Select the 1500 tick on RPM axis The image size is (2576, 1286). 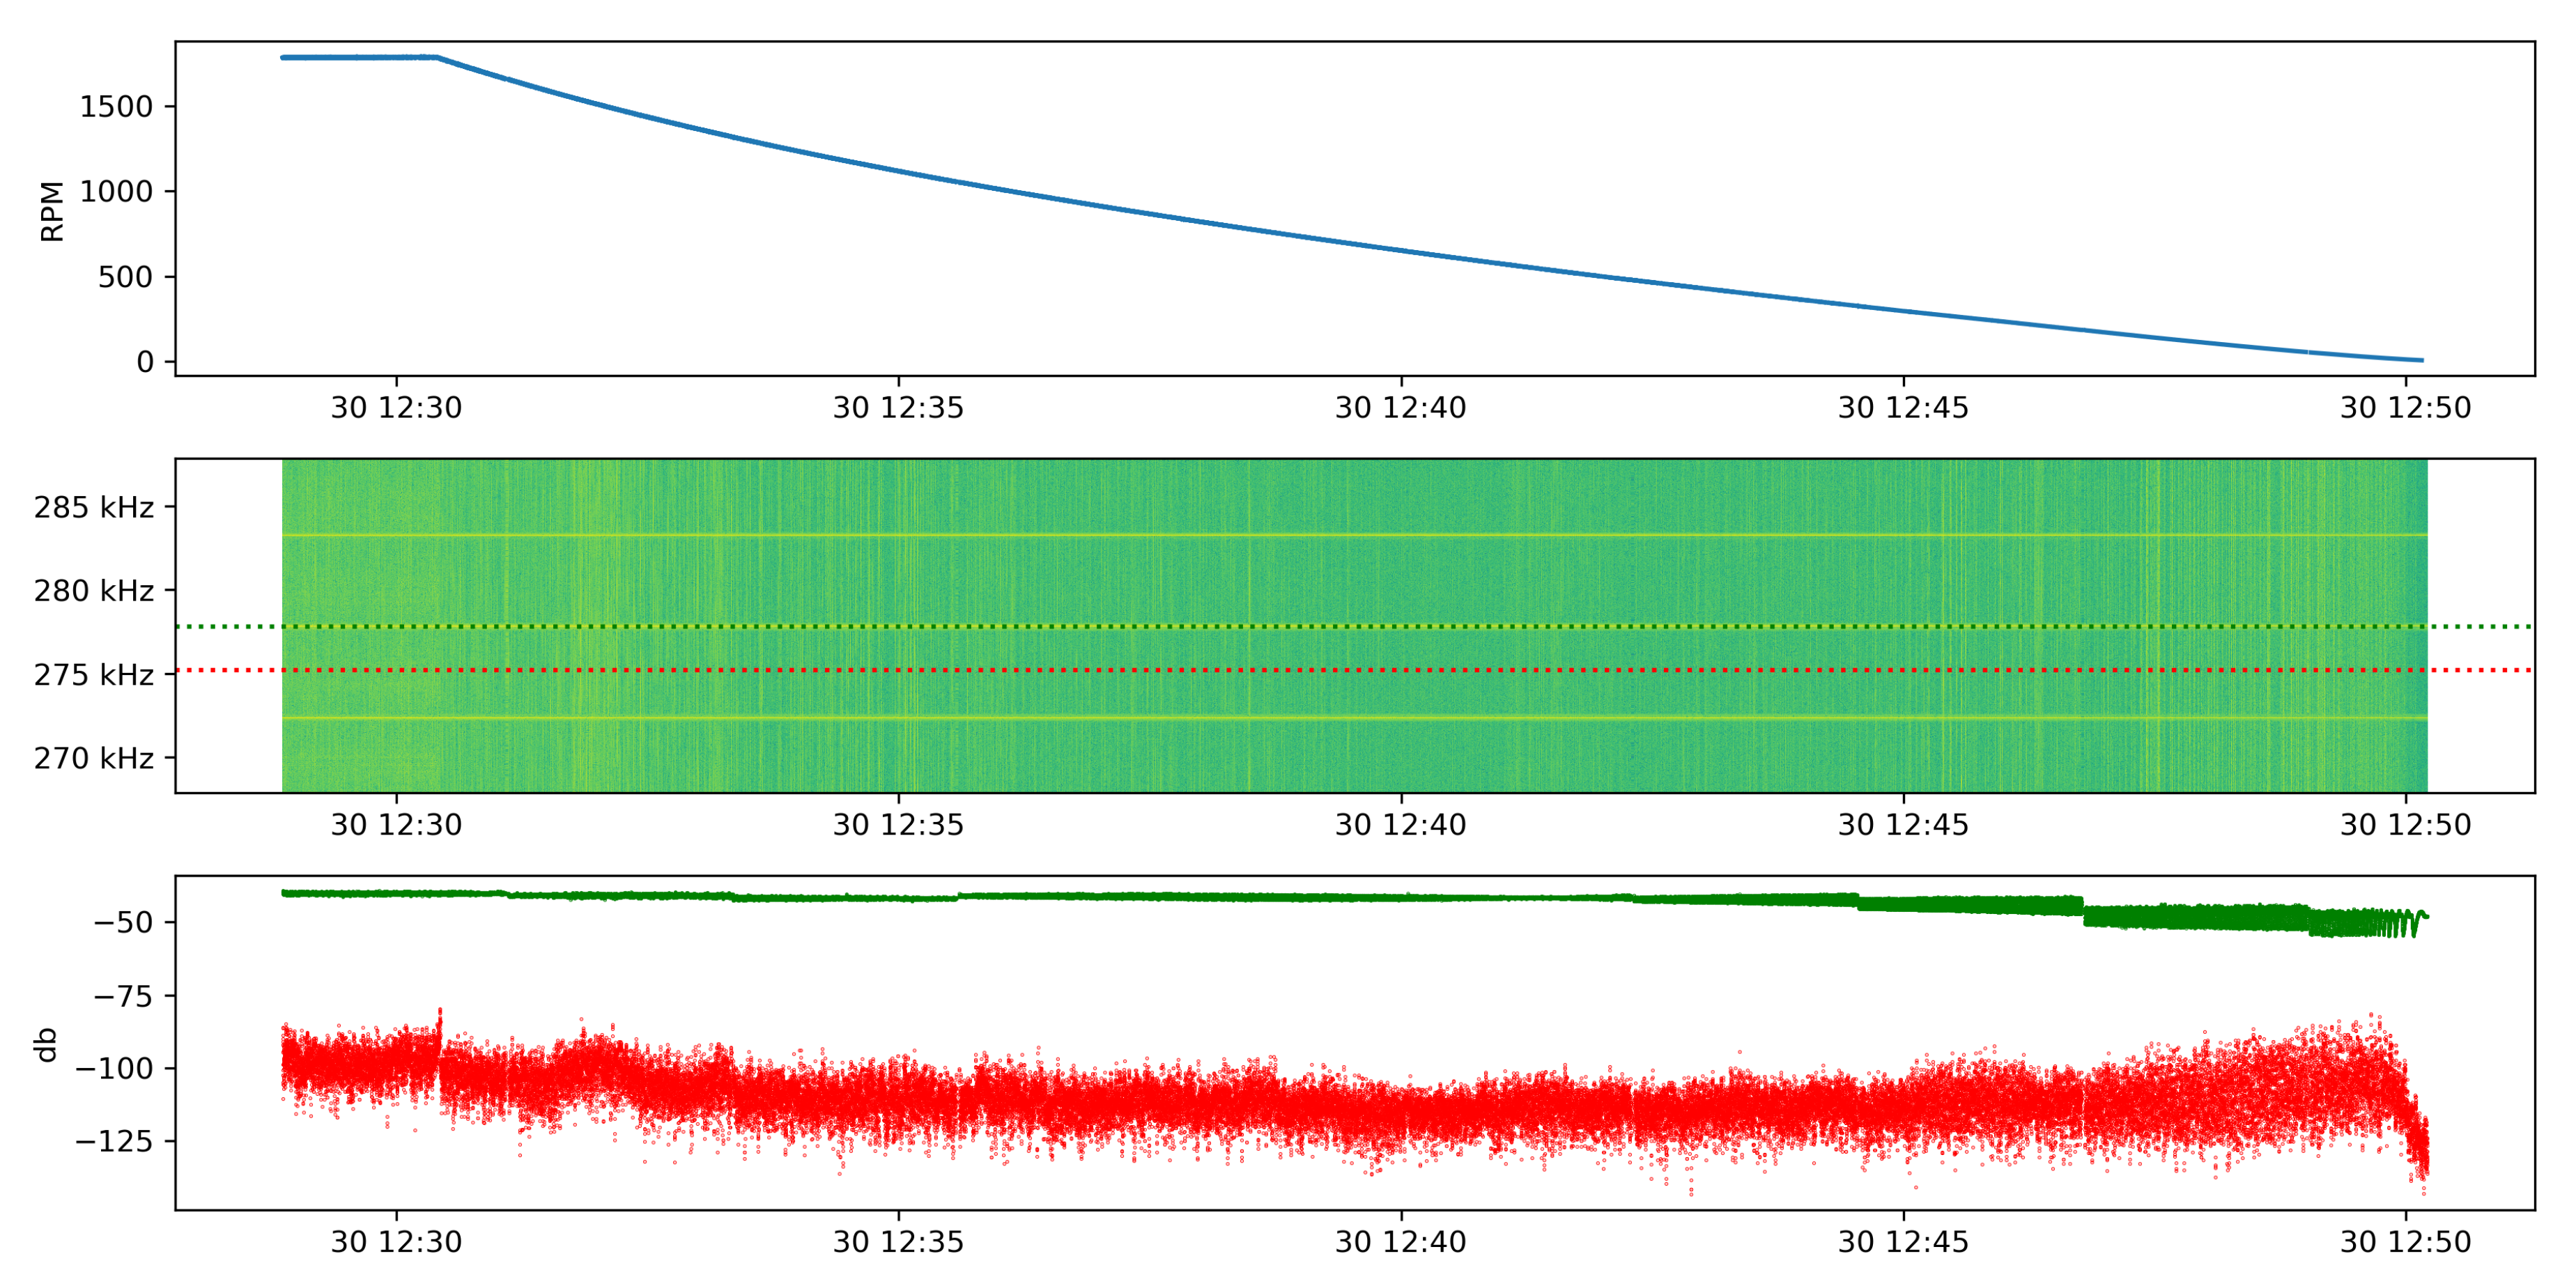pos(116,107)
